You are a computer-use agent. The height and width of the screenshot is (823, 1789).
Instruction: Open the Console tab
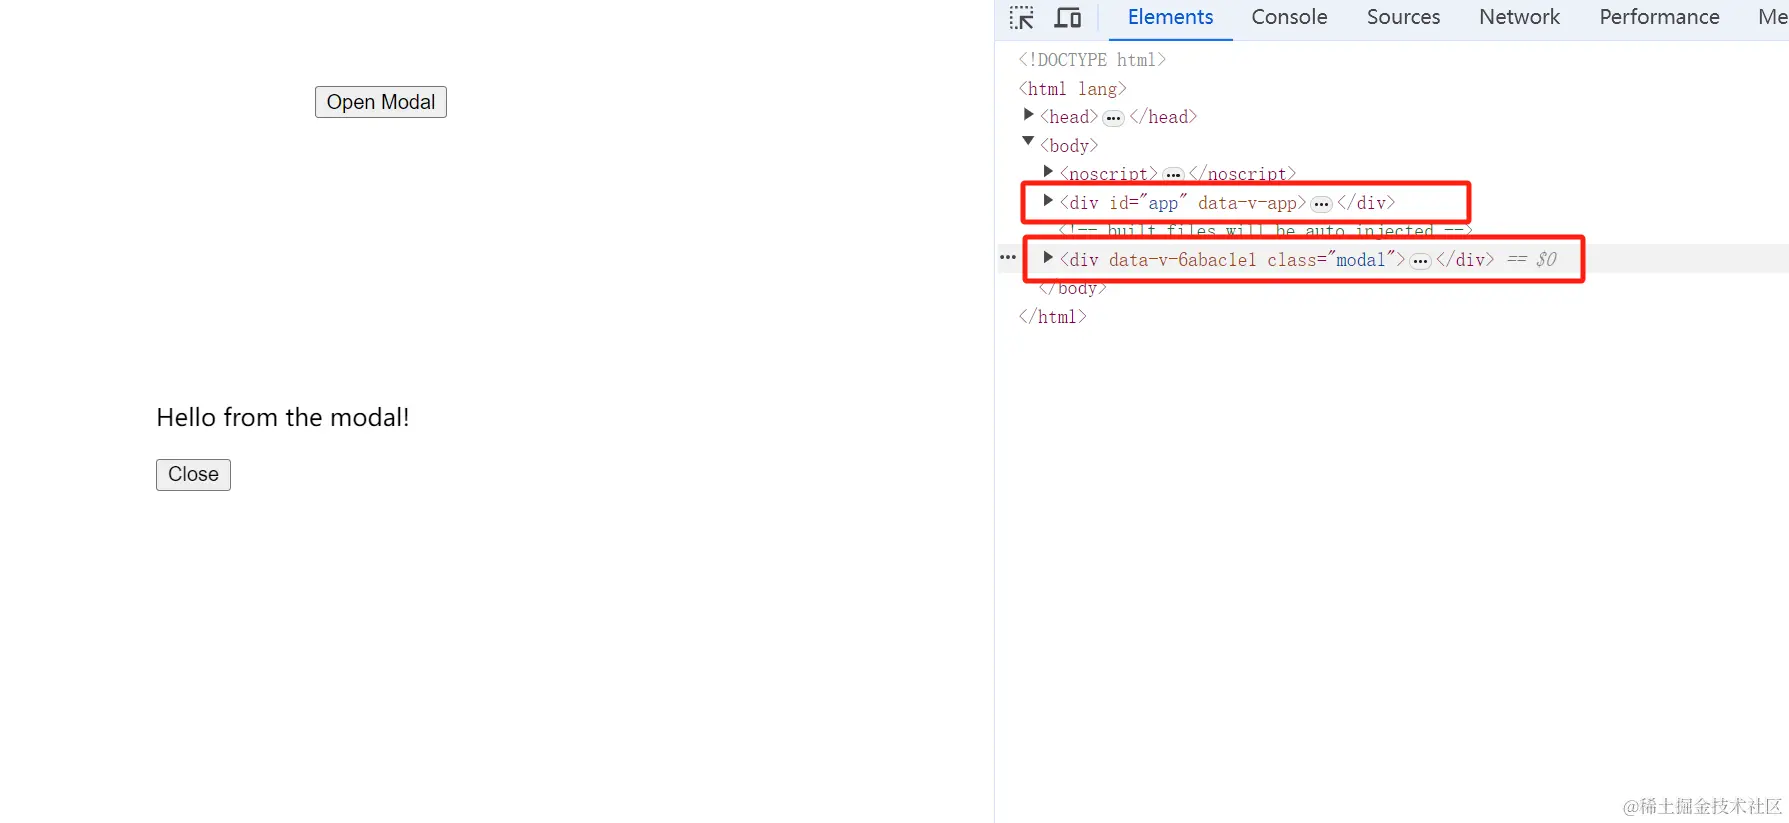click(x=1289, y=17)
